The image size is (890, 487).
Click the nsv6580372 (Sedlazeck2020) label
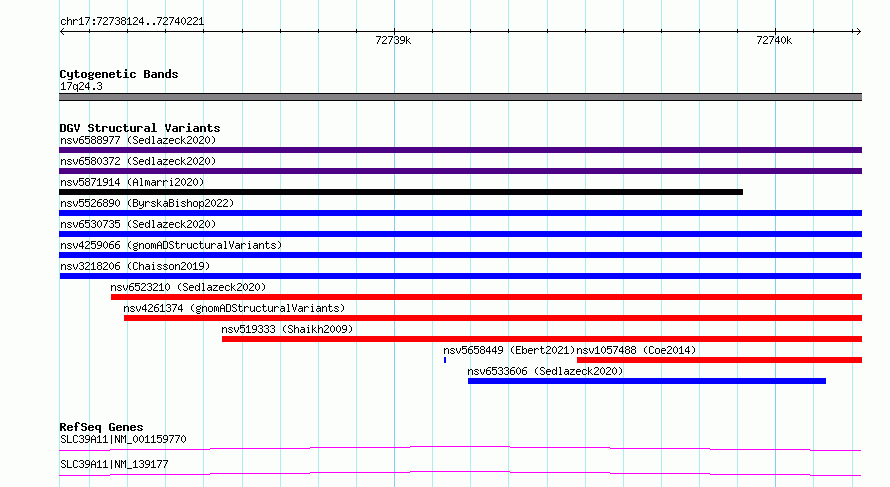[x=138, y=161]
